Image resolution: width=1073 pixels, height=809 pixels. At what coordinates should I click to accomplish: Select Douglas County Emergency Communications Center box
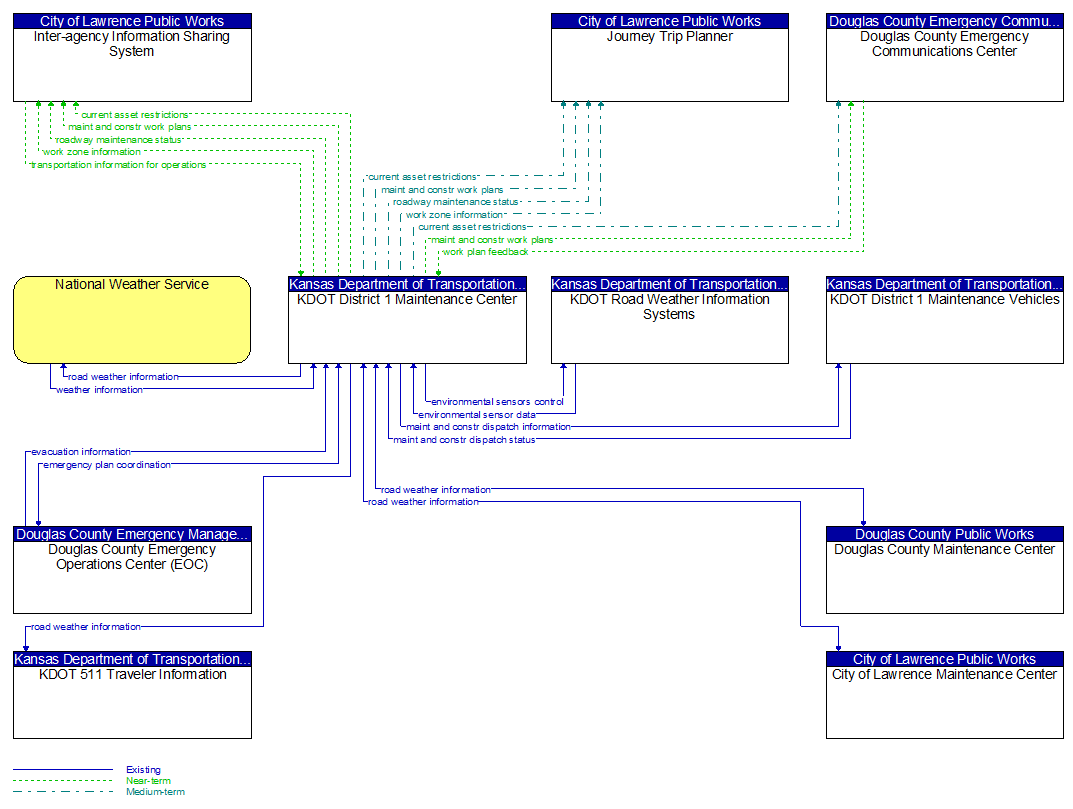(x=944, y=57)
